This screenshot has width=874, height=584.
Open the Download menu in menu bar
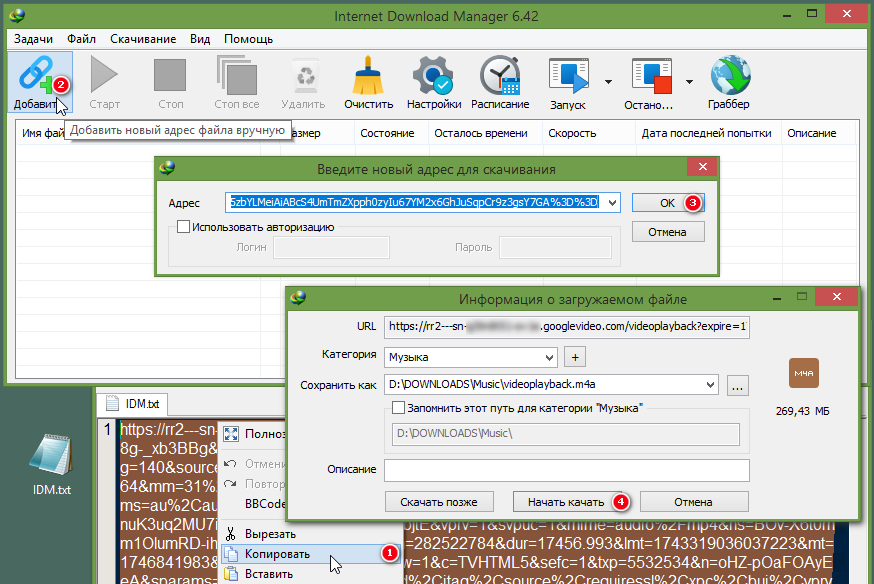(143, 39)
